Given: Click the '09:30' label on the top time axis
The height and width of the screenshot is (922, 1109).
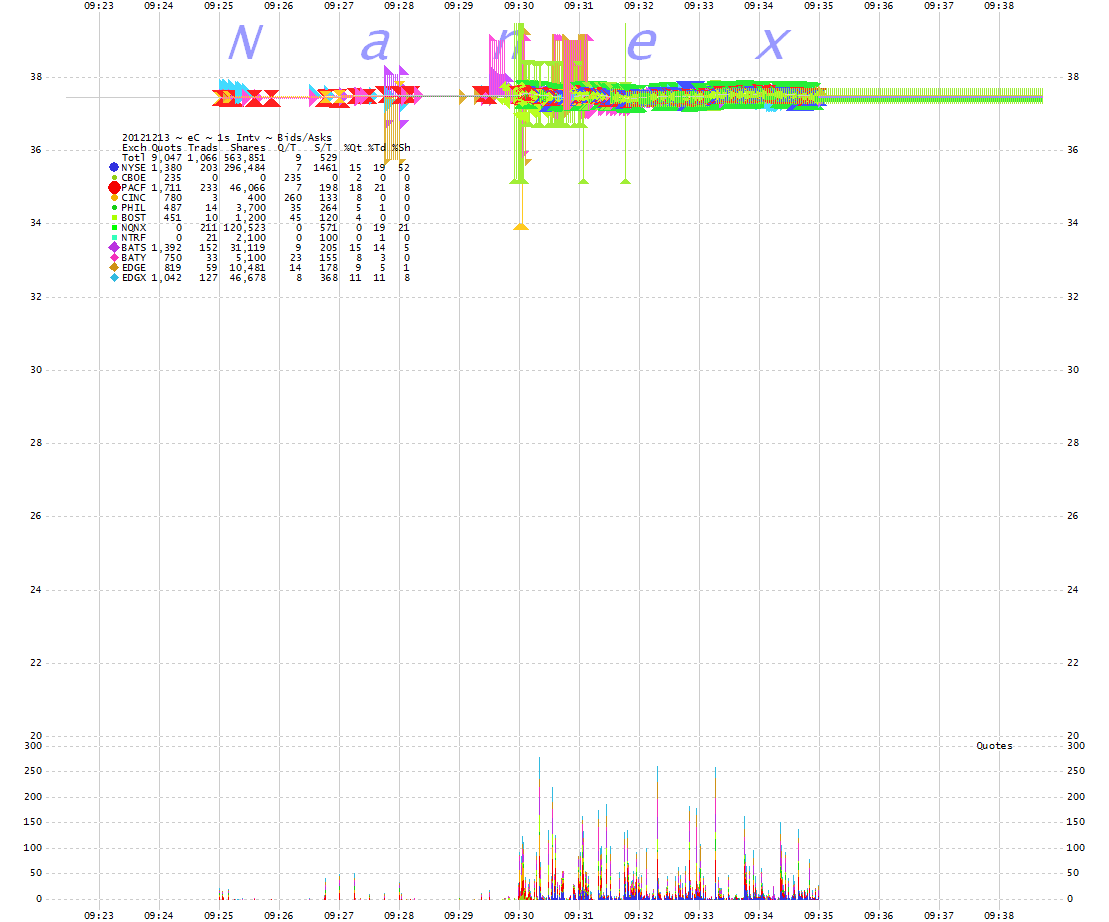Looking at the screenshot, I should (519, 6).
